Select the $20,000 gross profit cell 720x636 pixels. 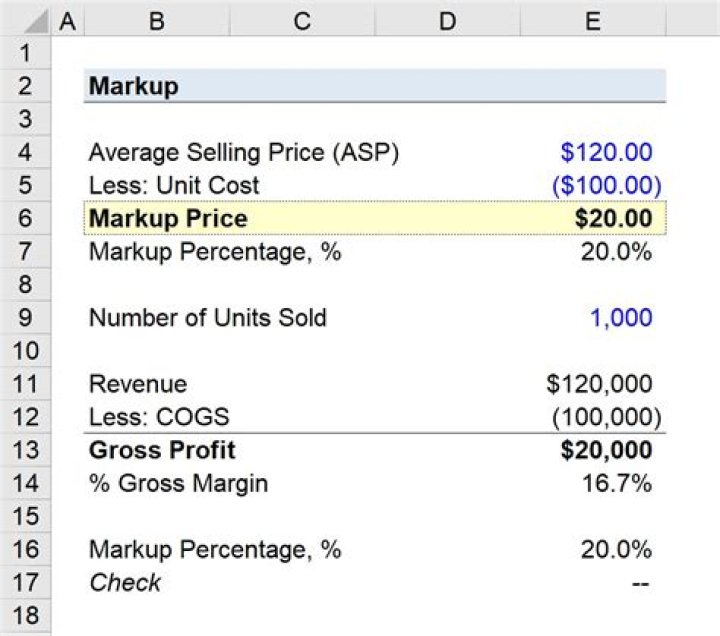607,450
